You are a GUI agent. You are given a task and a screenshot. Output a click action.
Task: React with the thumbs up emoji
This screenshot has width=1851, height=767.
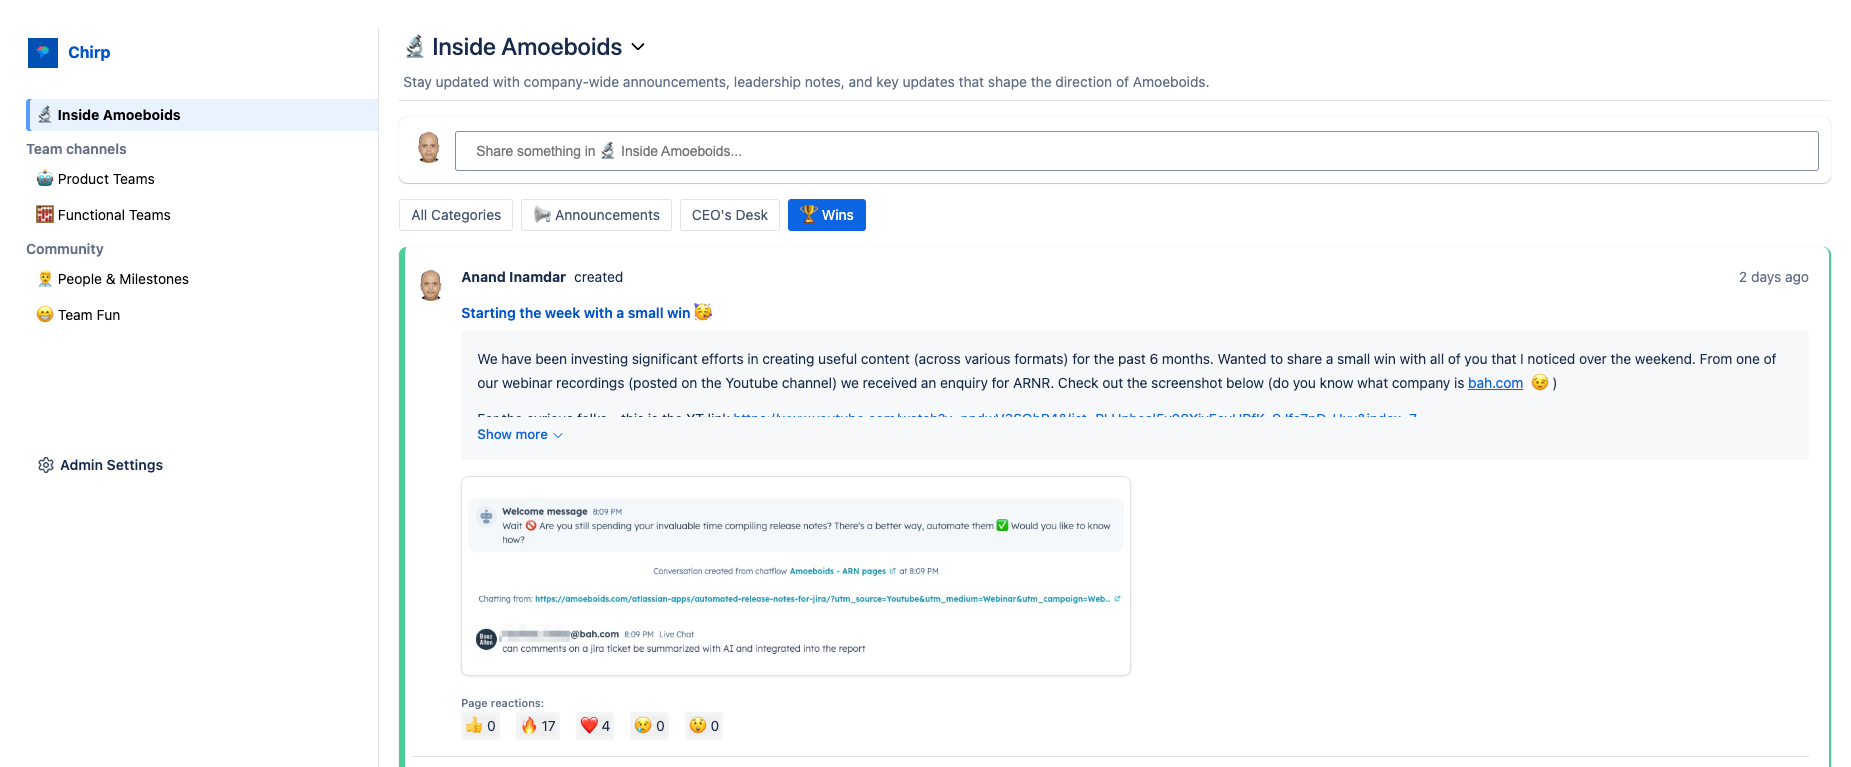(481, 726)
